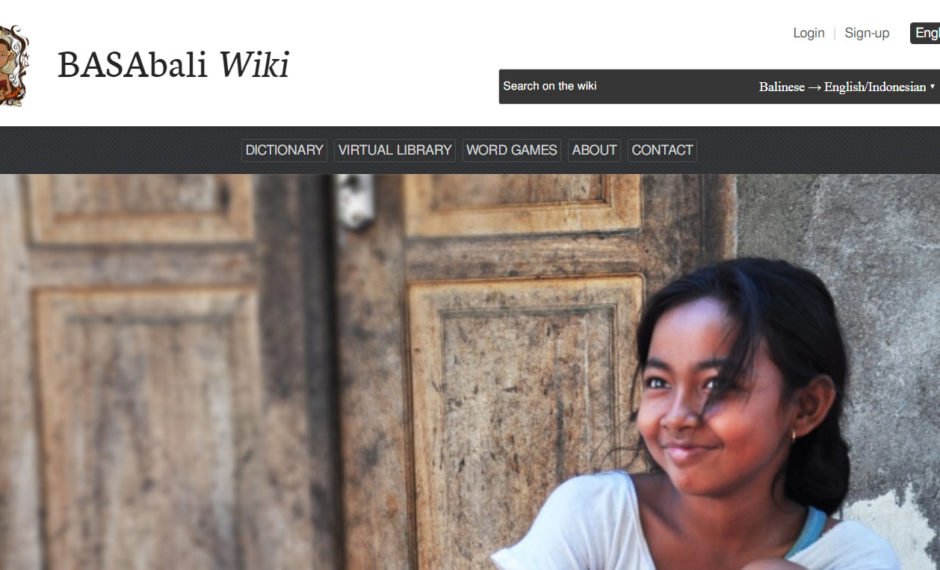Image resolution: width=940 pixels, height=570 pixels.
Task: Open the VIRTUAL LIBRARY menu item
Action: [x=394, y=150]
